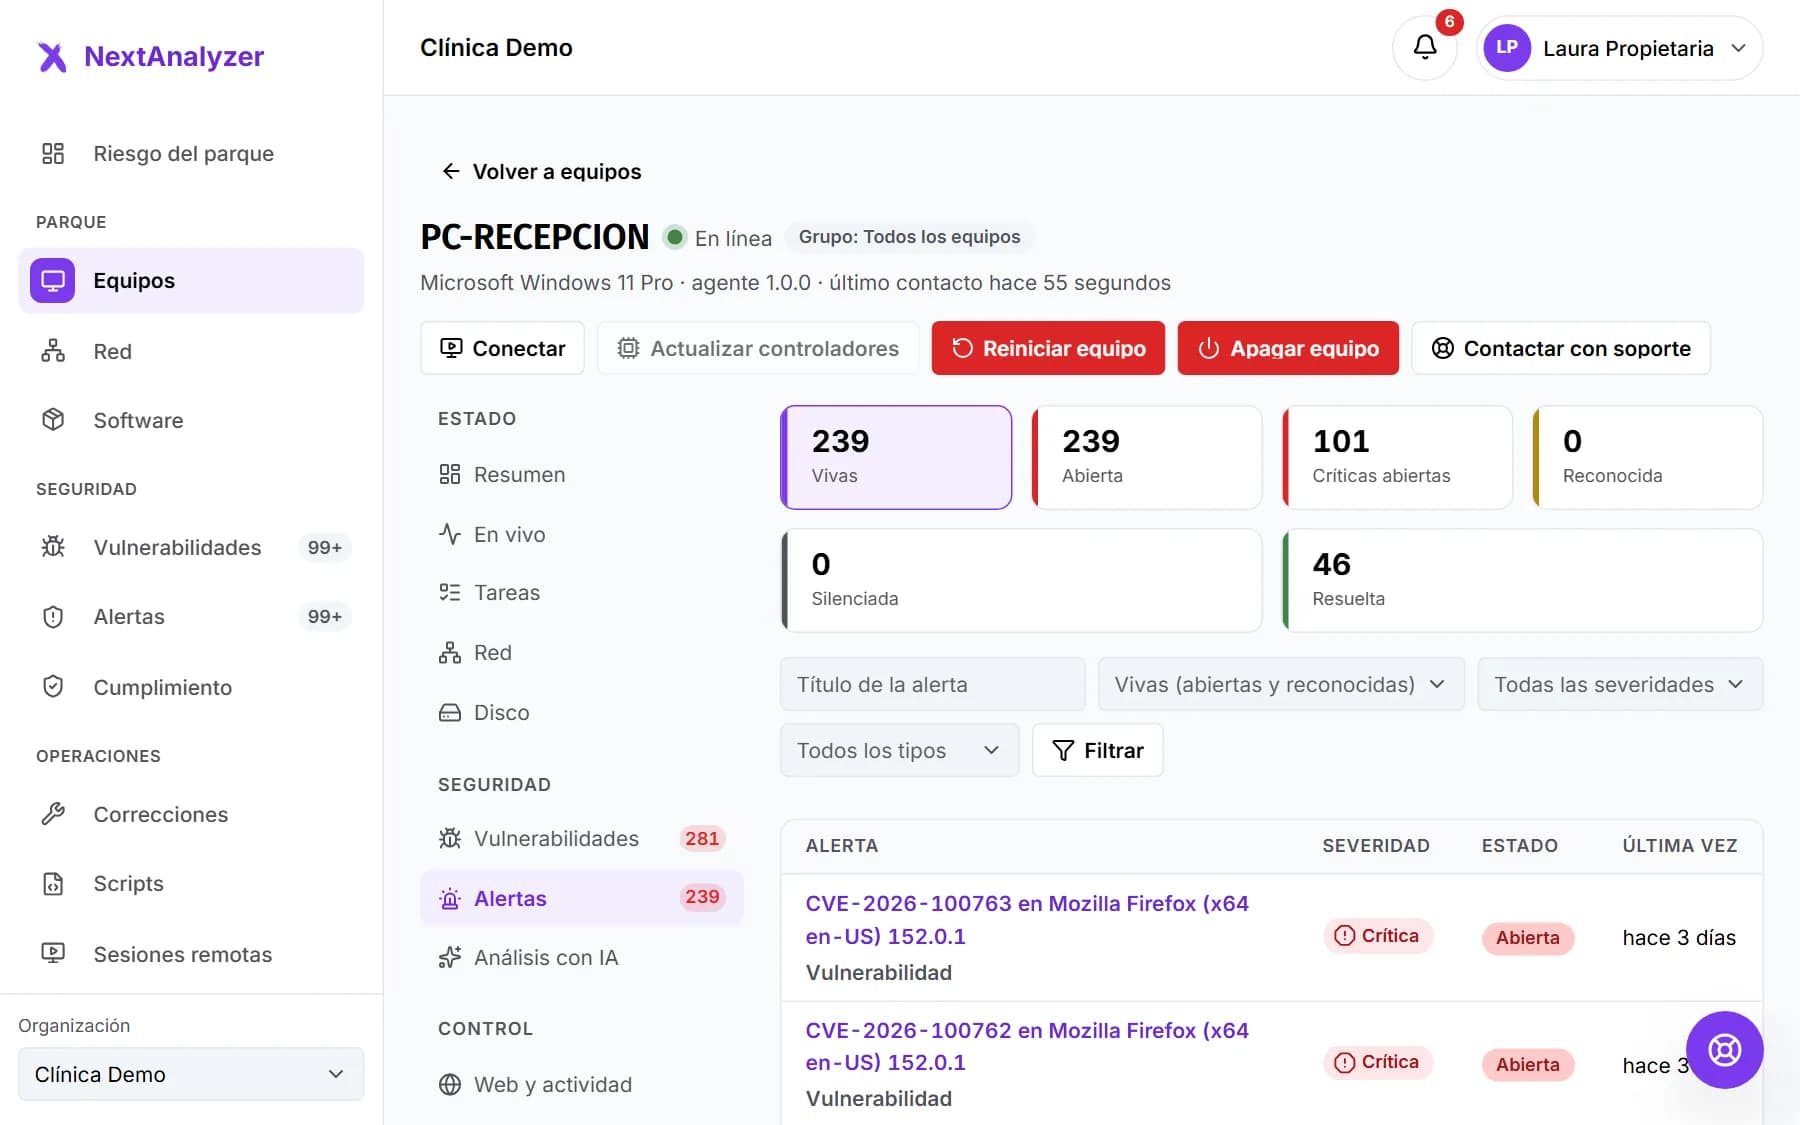Open the Vivas (abiertas y reconocidas) dropdown
1800x1125 pixels.
click(1281, 684)
